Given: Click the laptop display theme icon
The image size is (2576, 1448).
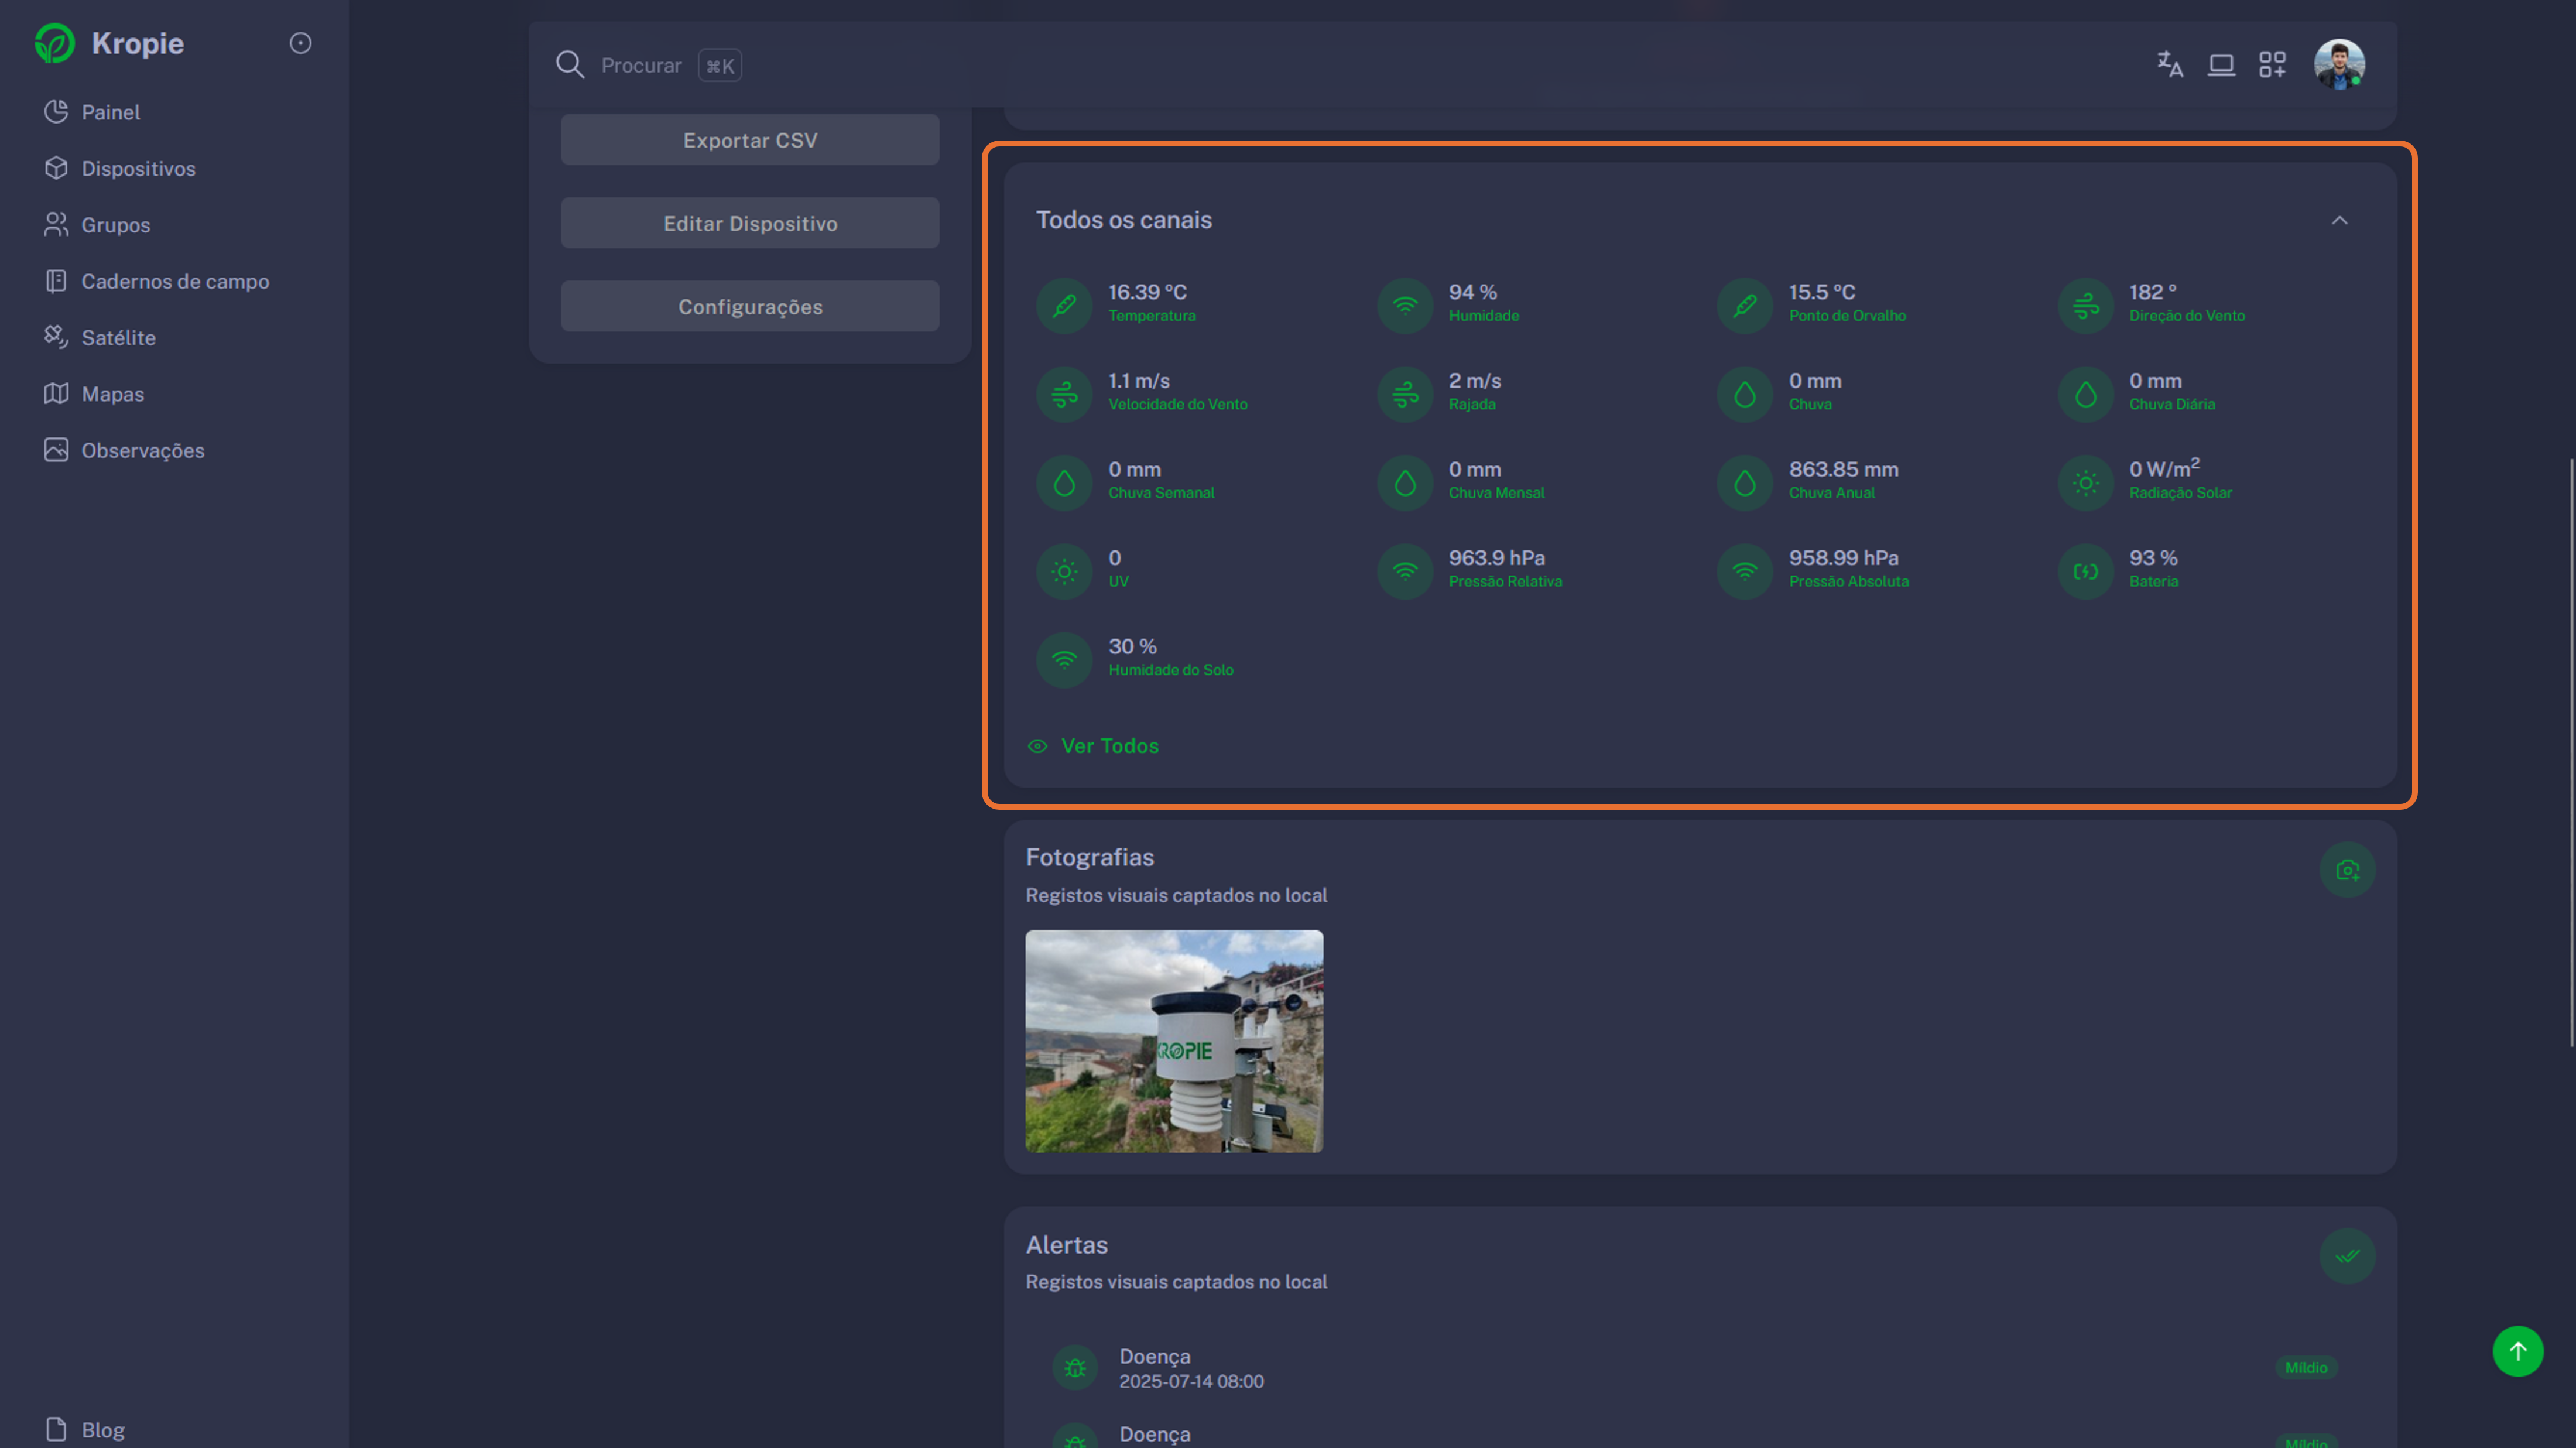Looking at the screenshot, I should click(2221, 65).
